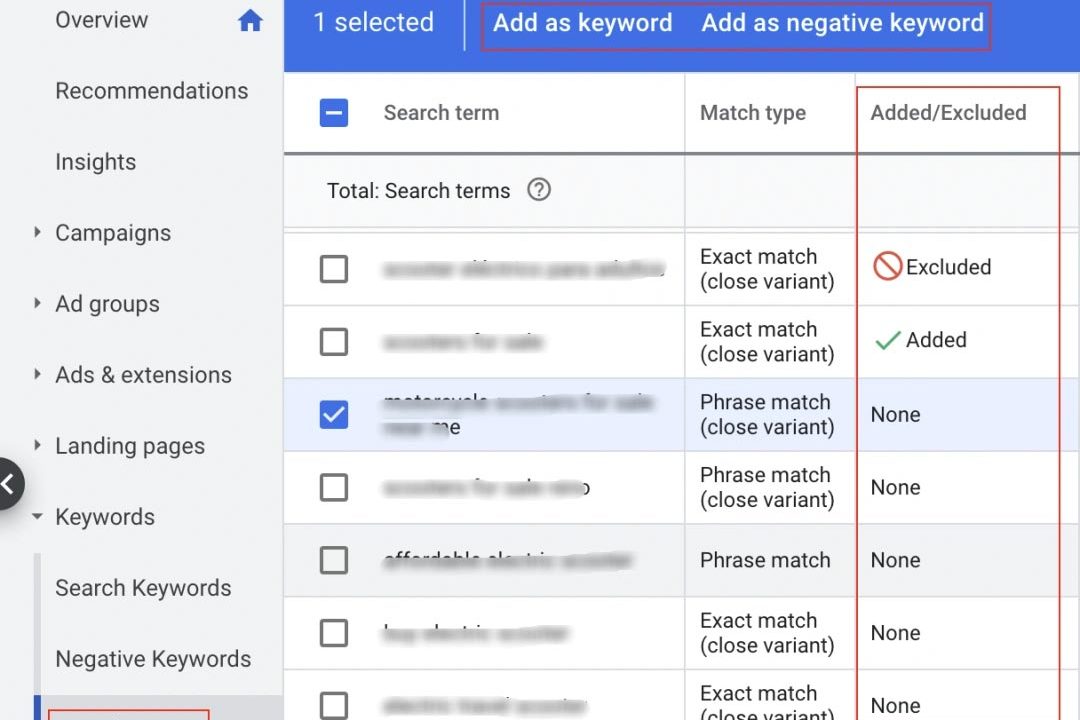This screenshot has height=720, width=1080.
Task: Click the red Excluded status icon
Action: click(887, 266)
